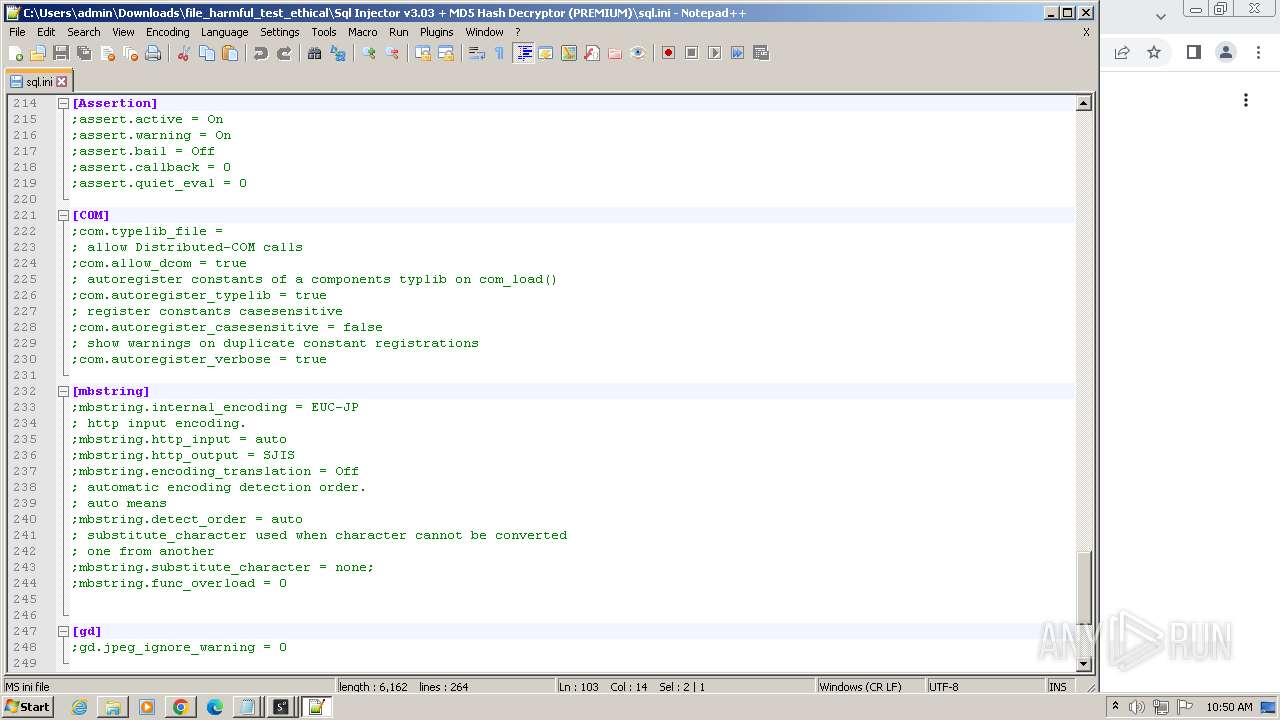Open the Replace toolbar icon
The image size is (1280, 720).
click(338, 53)
